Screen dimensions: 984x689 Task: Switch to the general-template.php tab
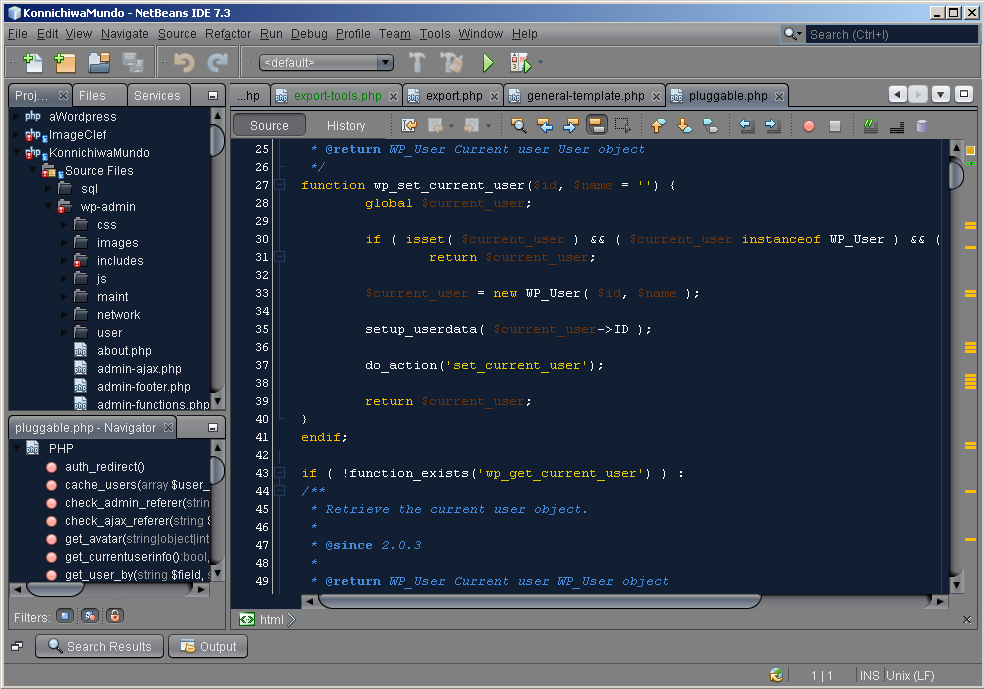(586, 96)
